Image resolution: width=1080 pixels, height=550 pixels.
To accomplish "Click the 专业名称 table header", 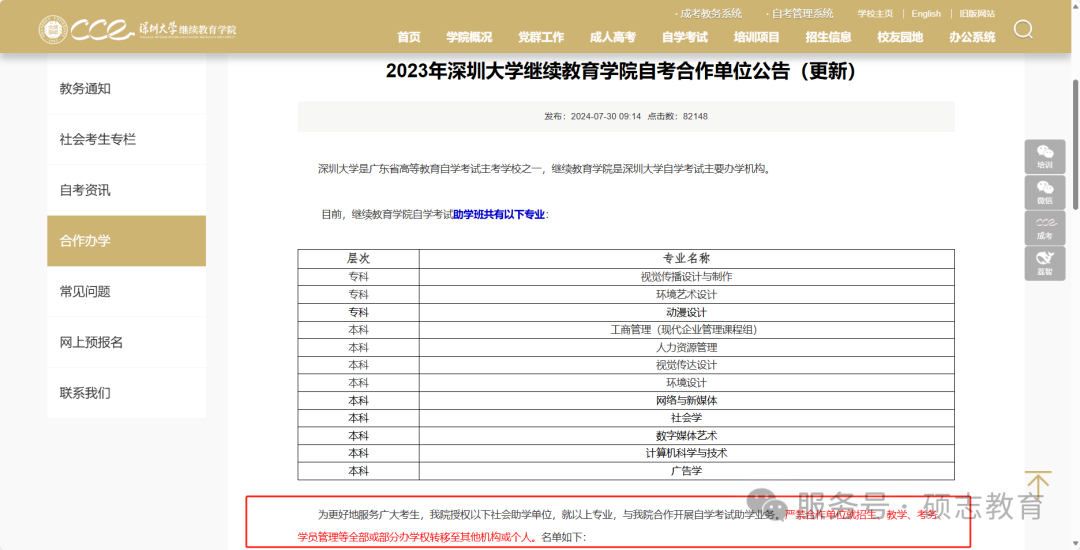I will point(687,258).
